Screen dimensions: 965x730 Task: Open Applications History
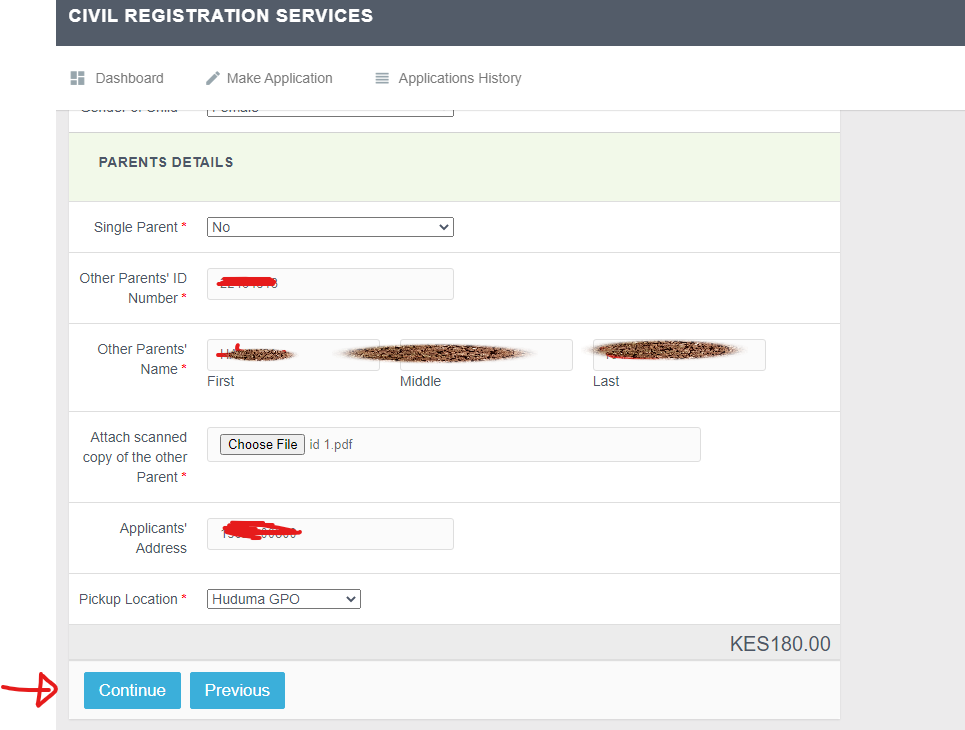[x=460, y=78]
